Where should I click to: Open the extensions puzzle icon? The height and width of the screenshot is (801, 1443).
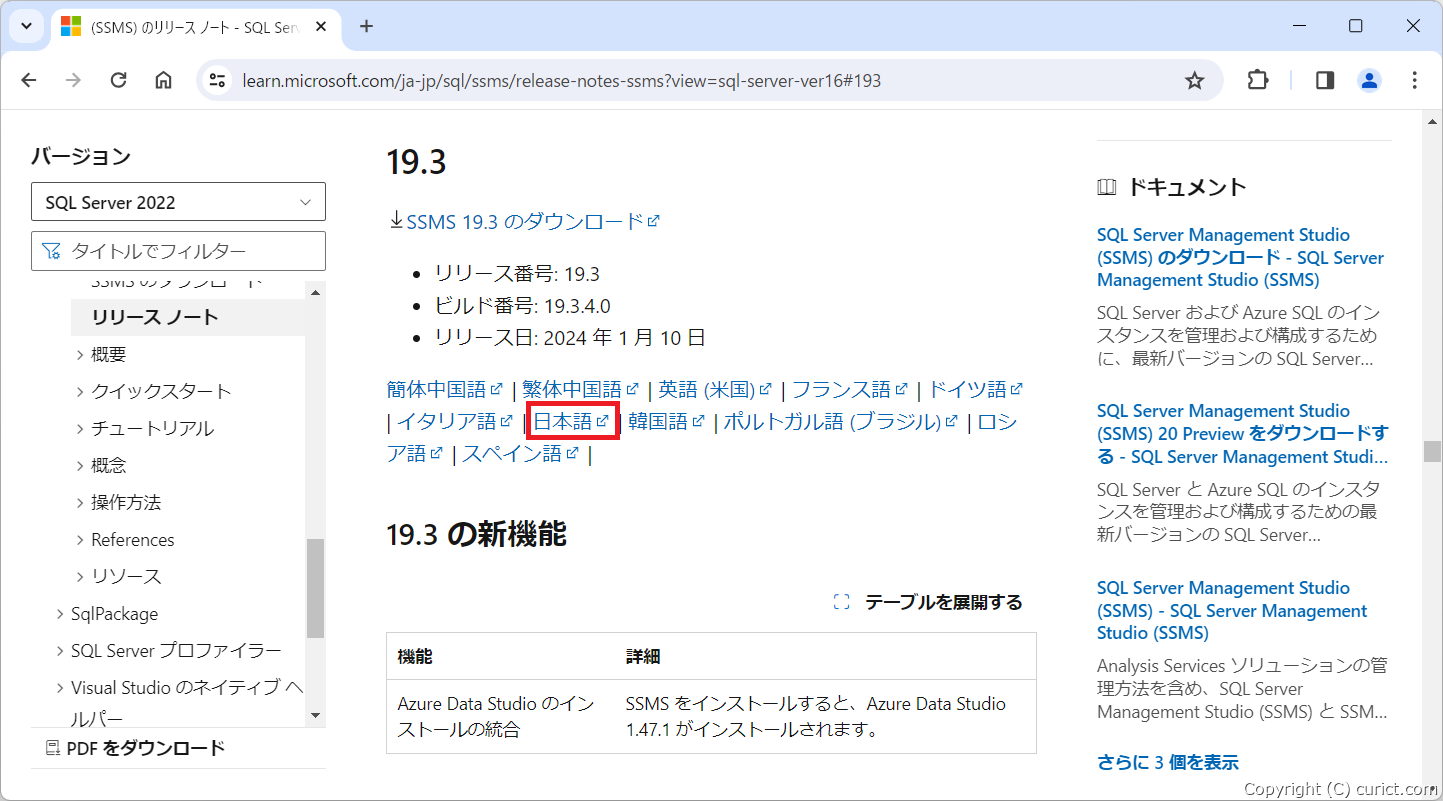(x=1258, y=81)
